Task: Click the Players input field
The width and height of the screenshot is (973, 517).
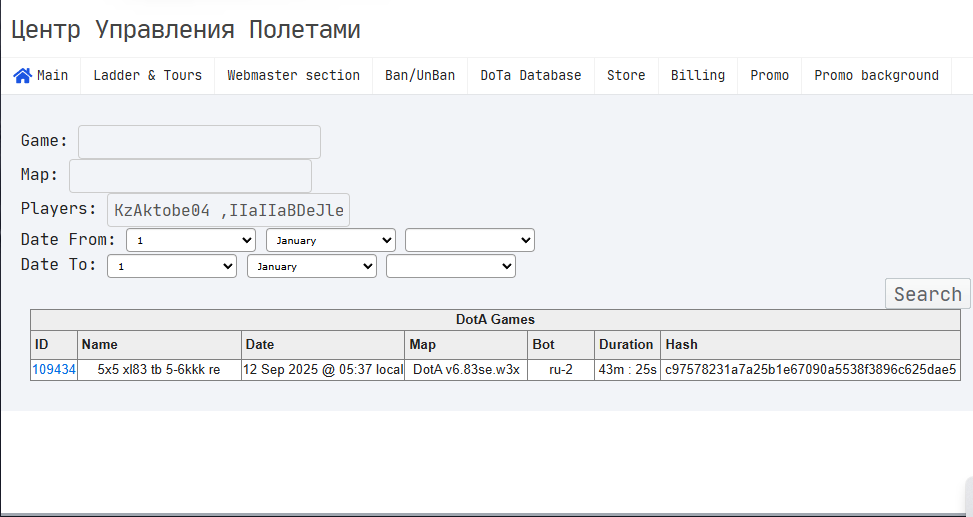Action: click(x=229, y=210)
